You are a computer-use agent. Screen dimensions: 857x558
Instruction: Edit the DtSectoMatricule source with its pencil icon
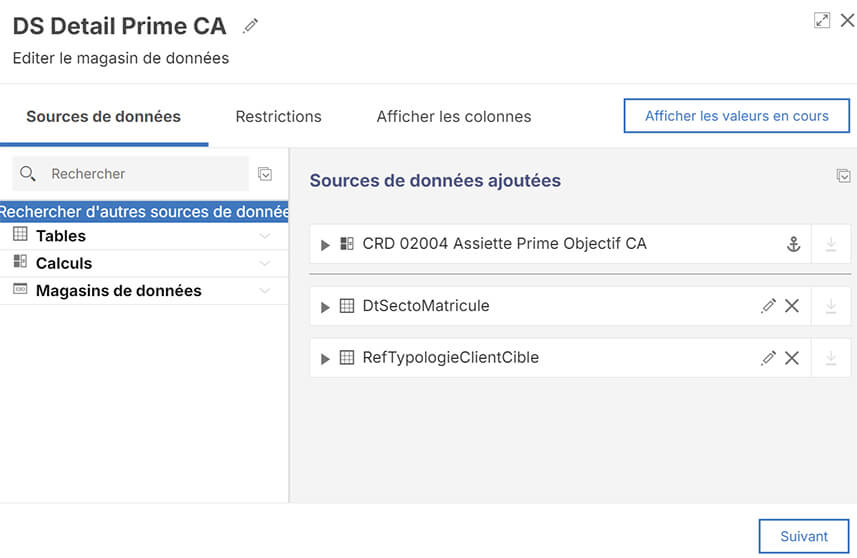(x=768, y=306)
